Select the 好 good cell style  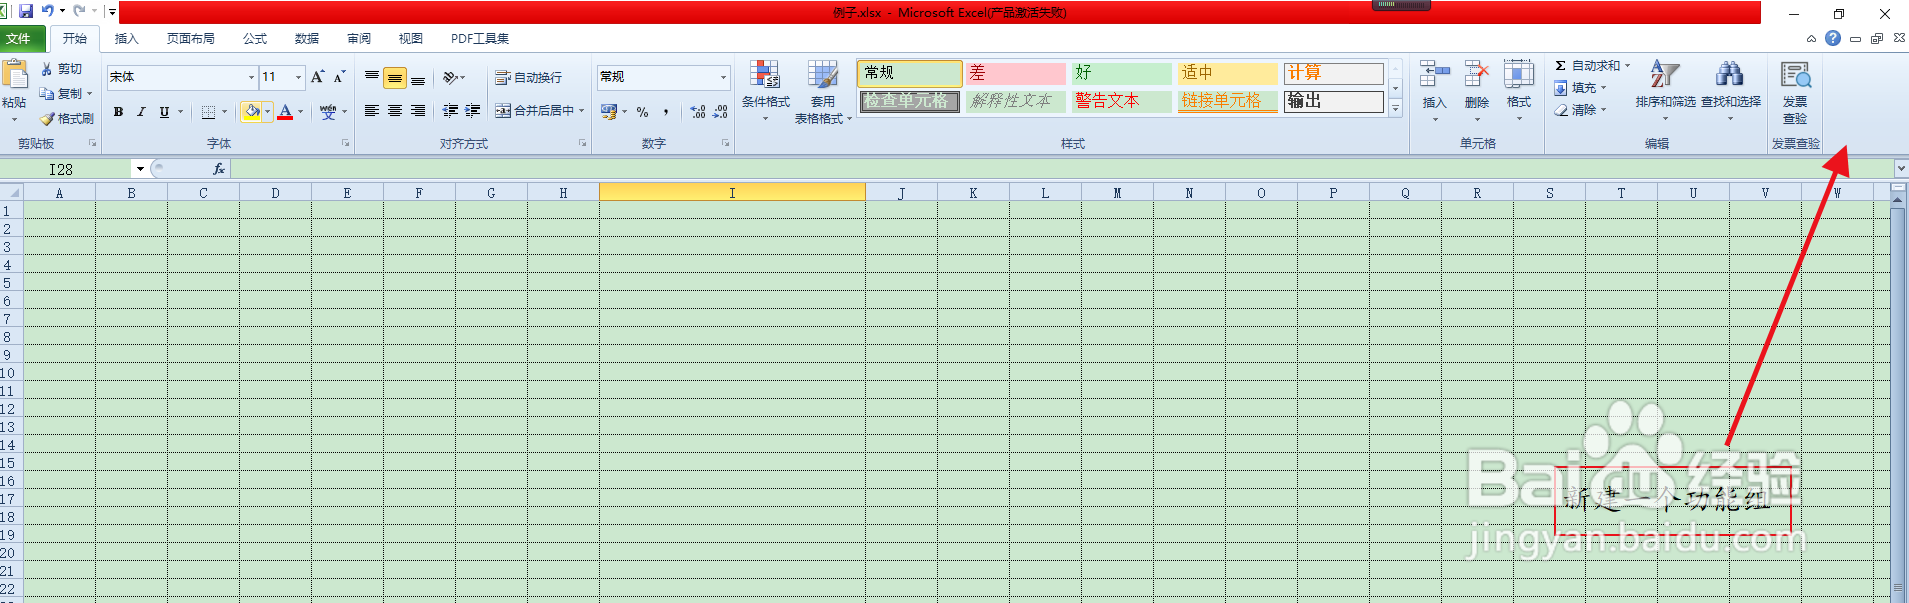click(x=1122, y=73)
